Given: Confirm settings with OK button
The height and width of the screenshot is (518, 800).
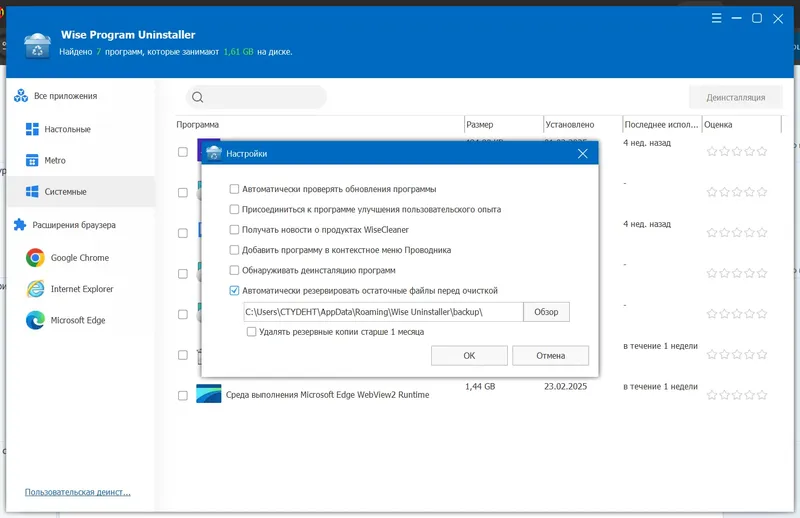Looking at the screenshot, I should pyautogui.click(x=469, y=356).
